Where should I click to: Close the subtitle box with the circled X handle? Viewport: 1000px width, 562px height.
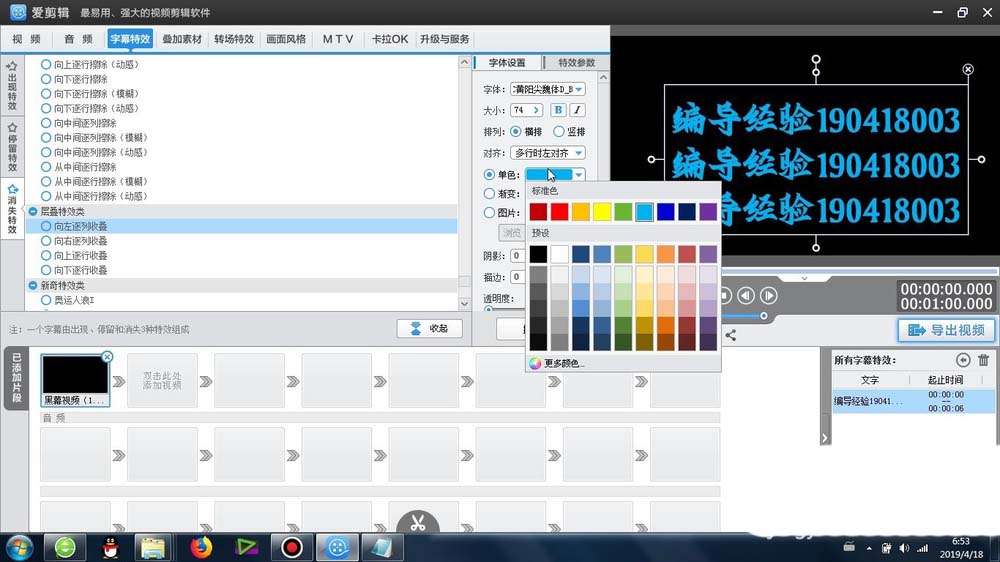click(967, 69)
